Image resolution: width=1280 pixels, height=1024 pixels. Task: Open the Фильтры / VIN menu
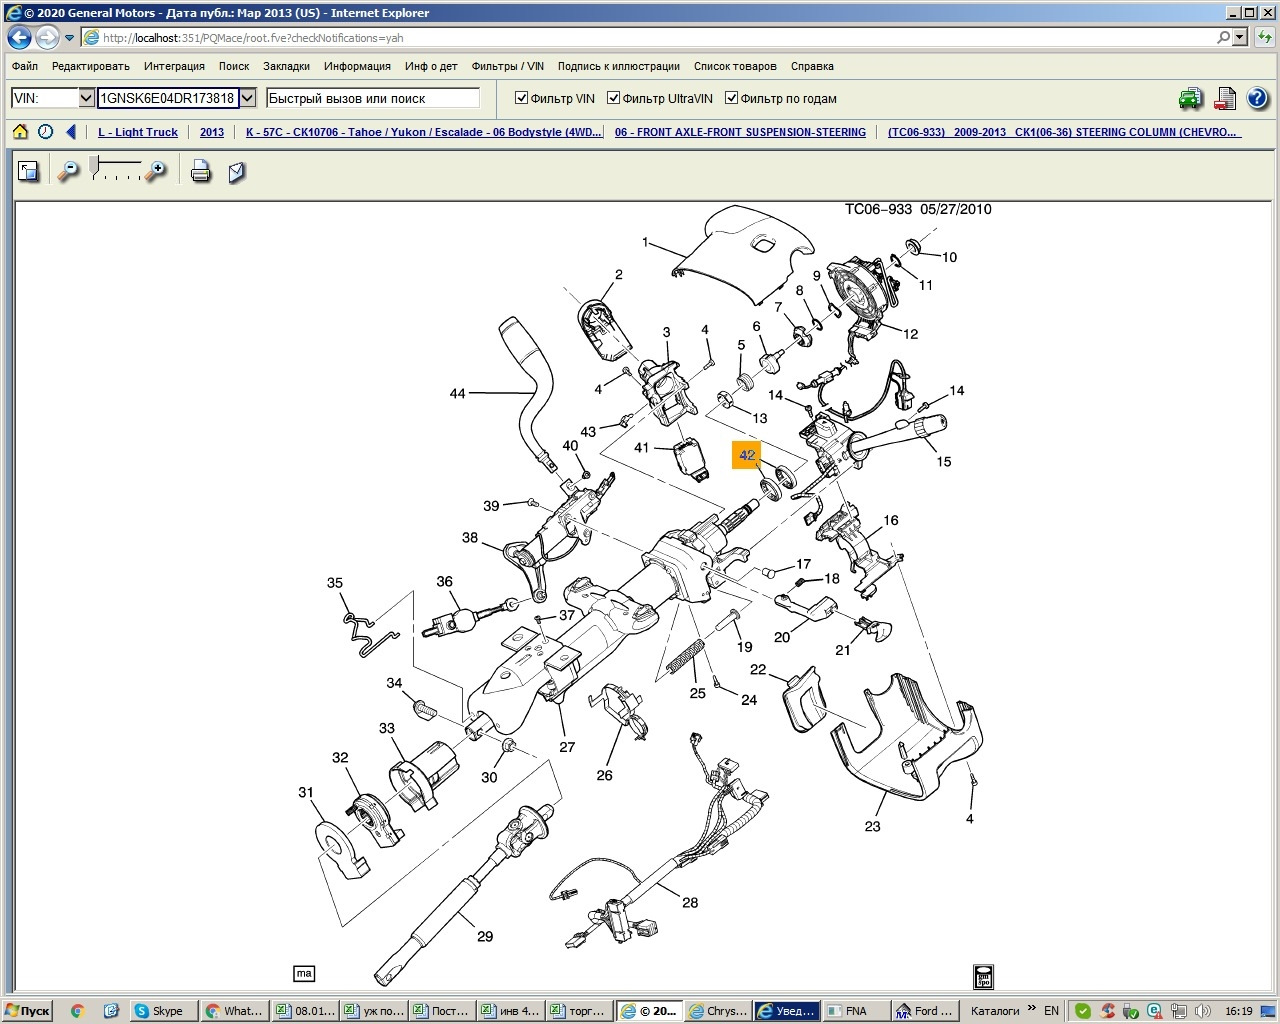click(x=508, y=66)
